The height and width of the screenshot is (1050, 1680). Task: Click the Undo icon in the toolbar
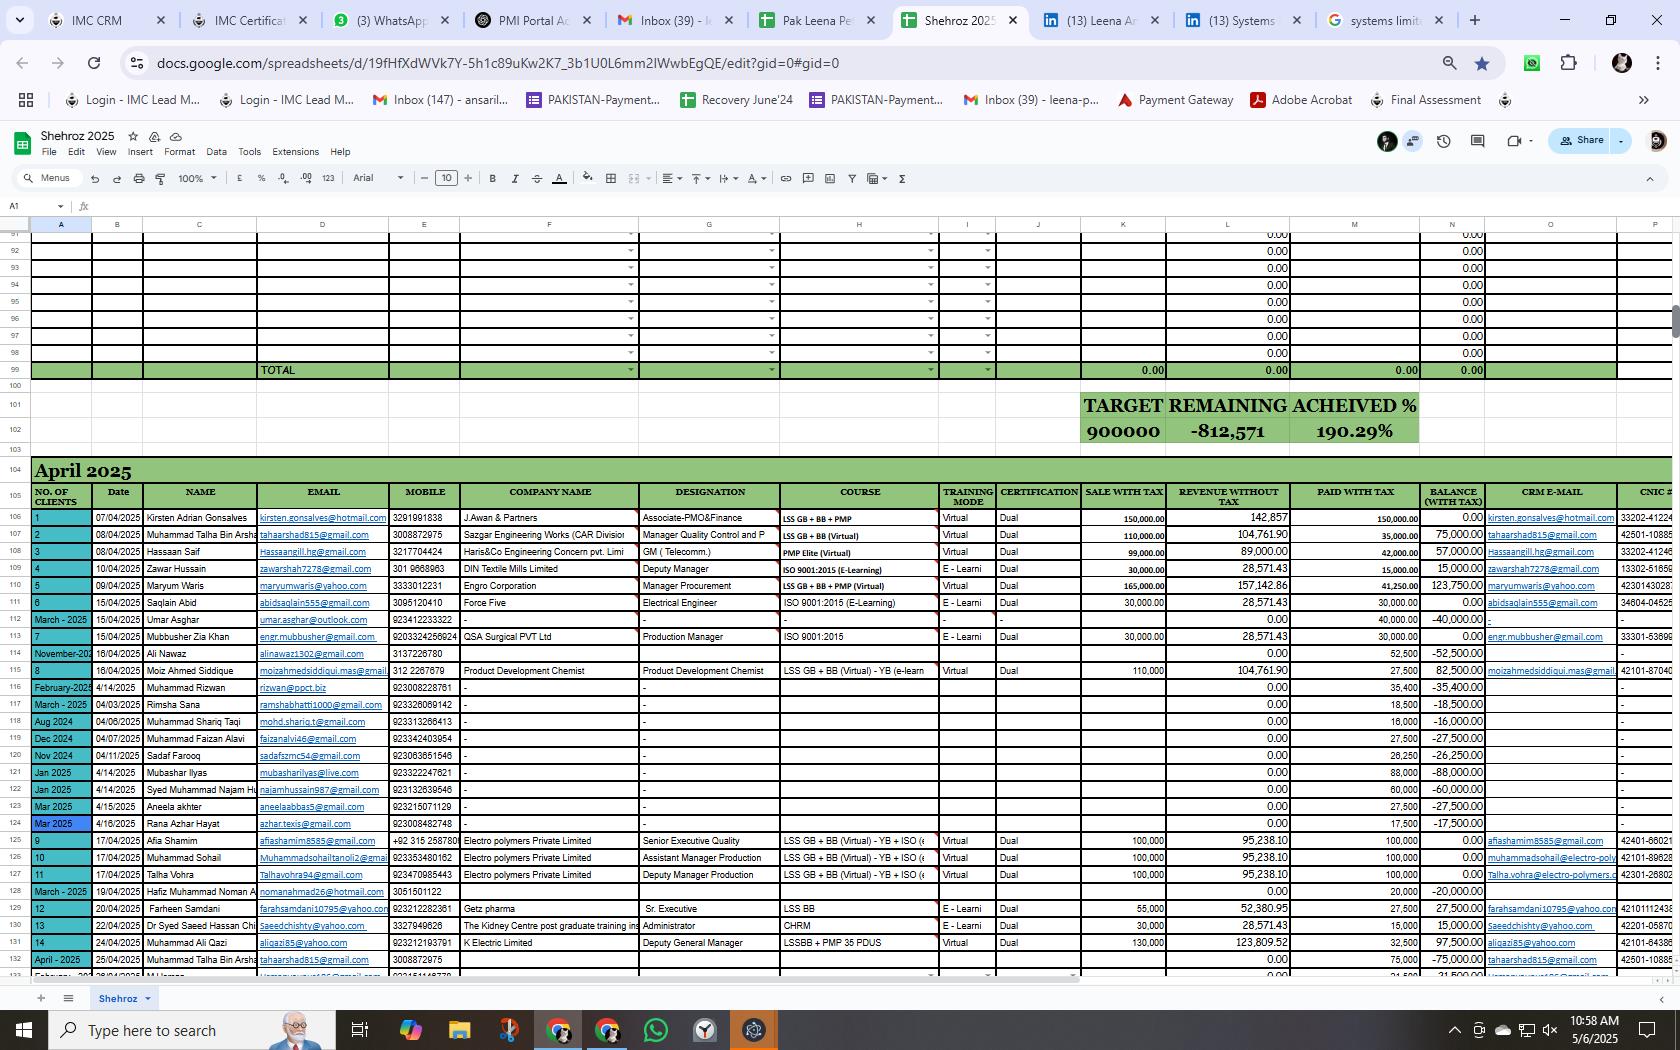(95, 179)
